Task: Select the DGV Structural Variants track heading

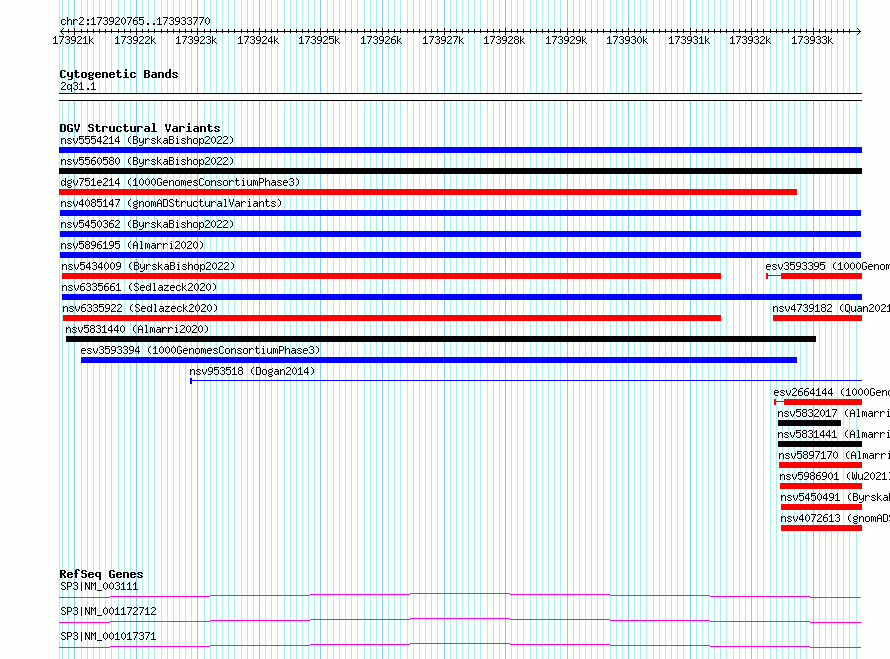Action: [x=140, y=128]
